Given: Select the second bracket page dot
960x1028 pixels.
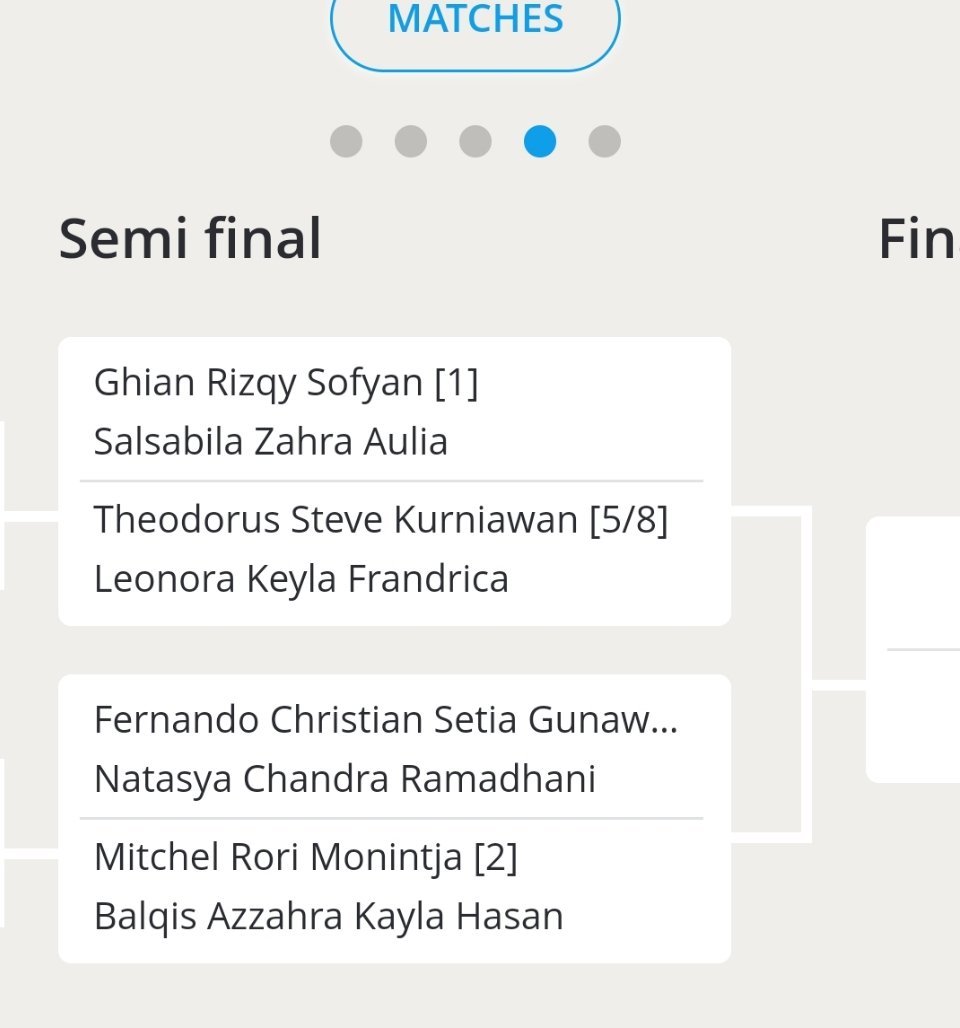Looking at the screenshot, I should click(411, 141).
